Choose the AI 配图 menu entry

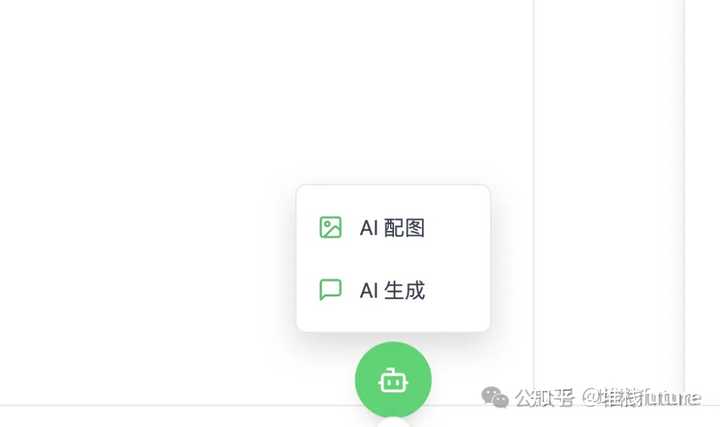click(393, 228)
